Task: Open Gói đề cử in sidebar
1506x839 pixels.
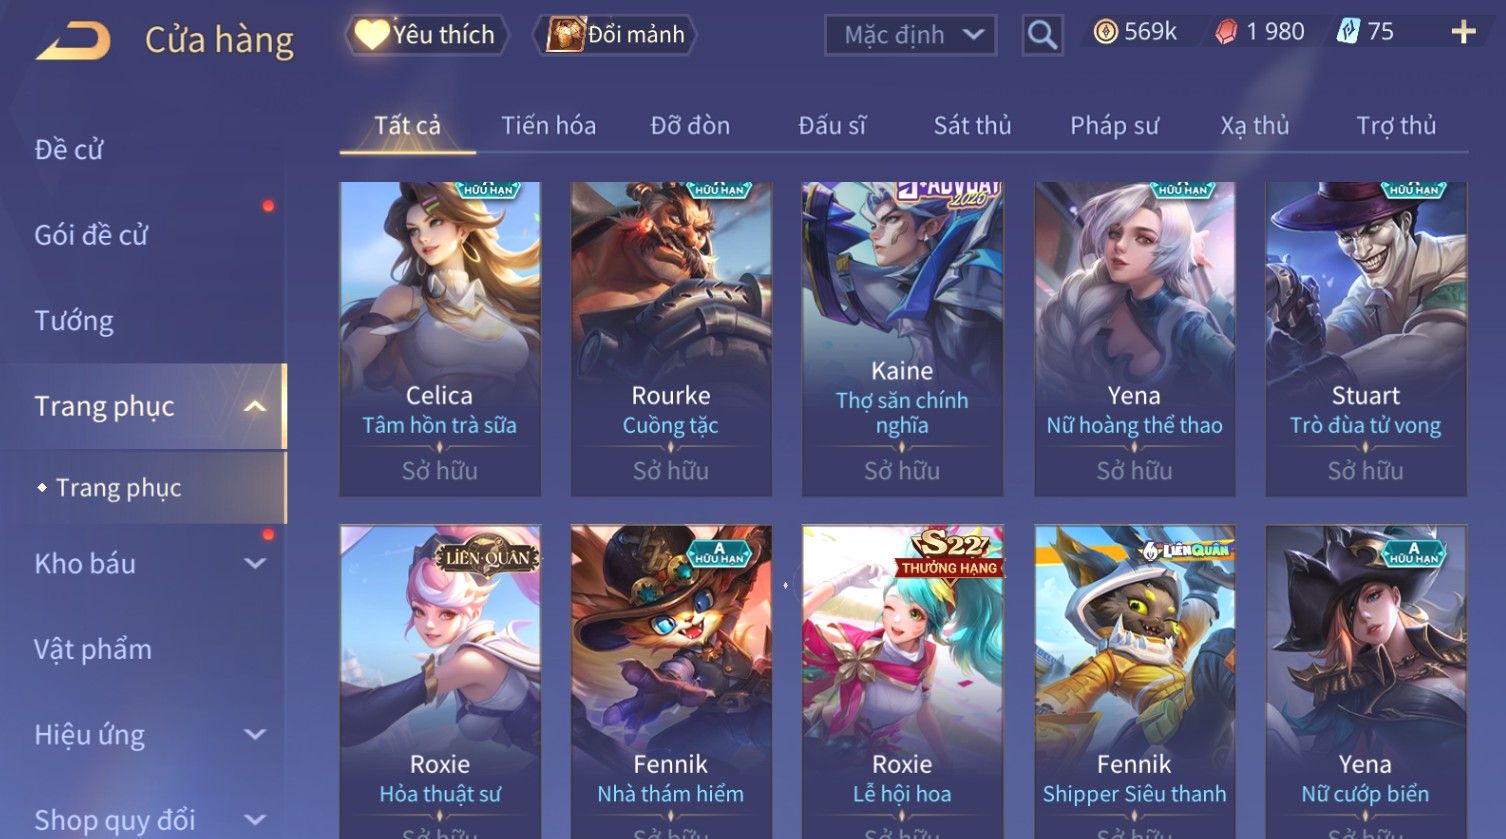Action: point(91,235)
